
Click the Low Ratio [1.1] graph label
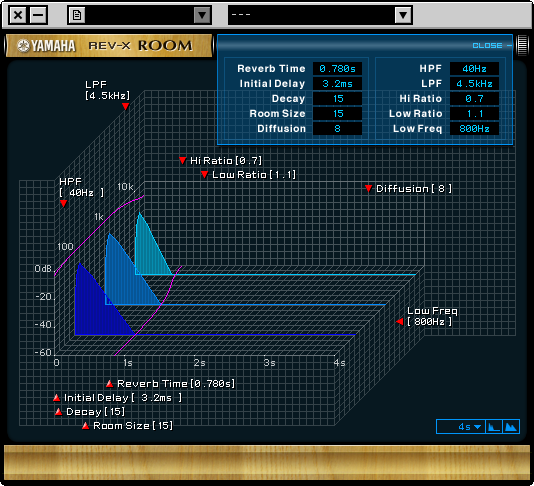click(x=254, y=175)
